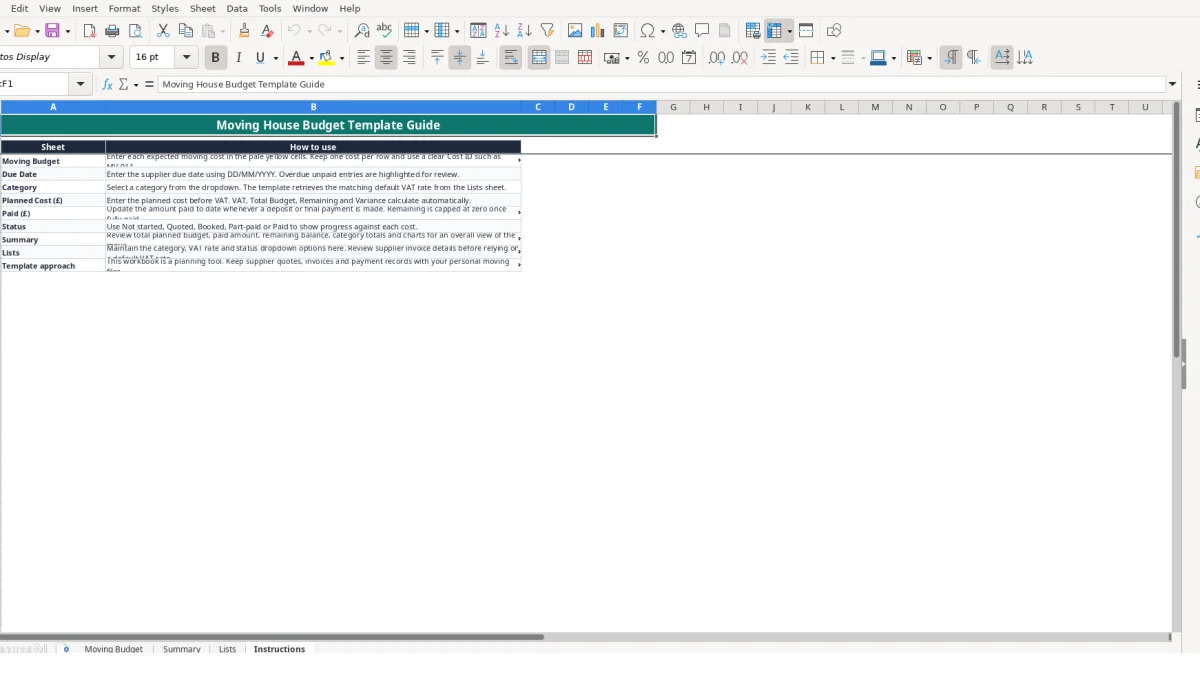Switch to the Lists sheet tab
Viewport: 1200px width, 675px height.
(227, 649)
